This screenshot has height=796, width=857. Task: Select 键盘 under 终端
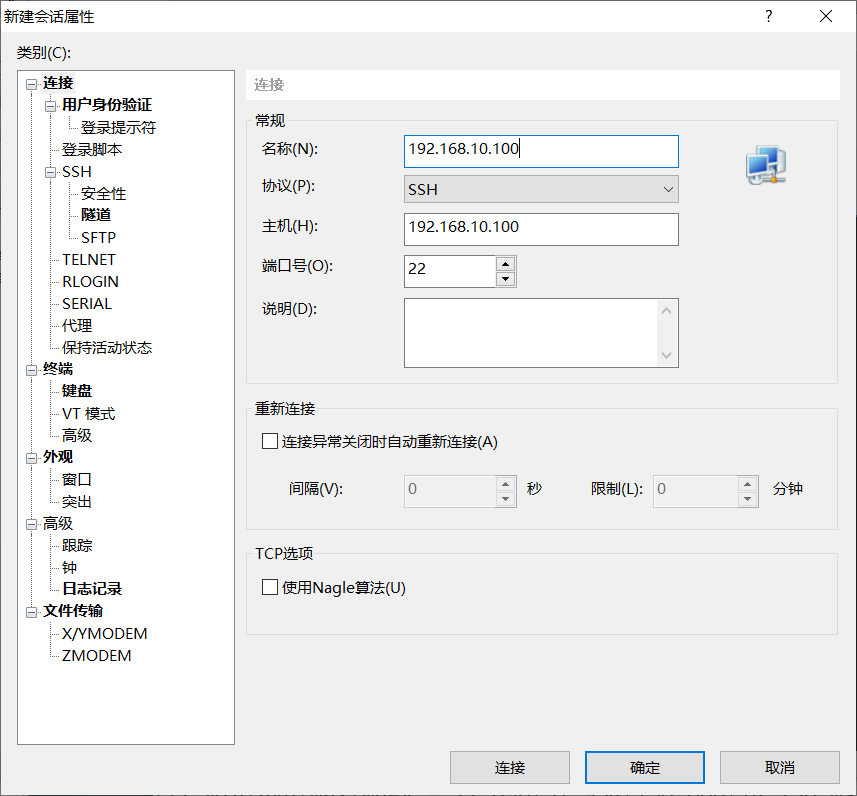point(77,390)
